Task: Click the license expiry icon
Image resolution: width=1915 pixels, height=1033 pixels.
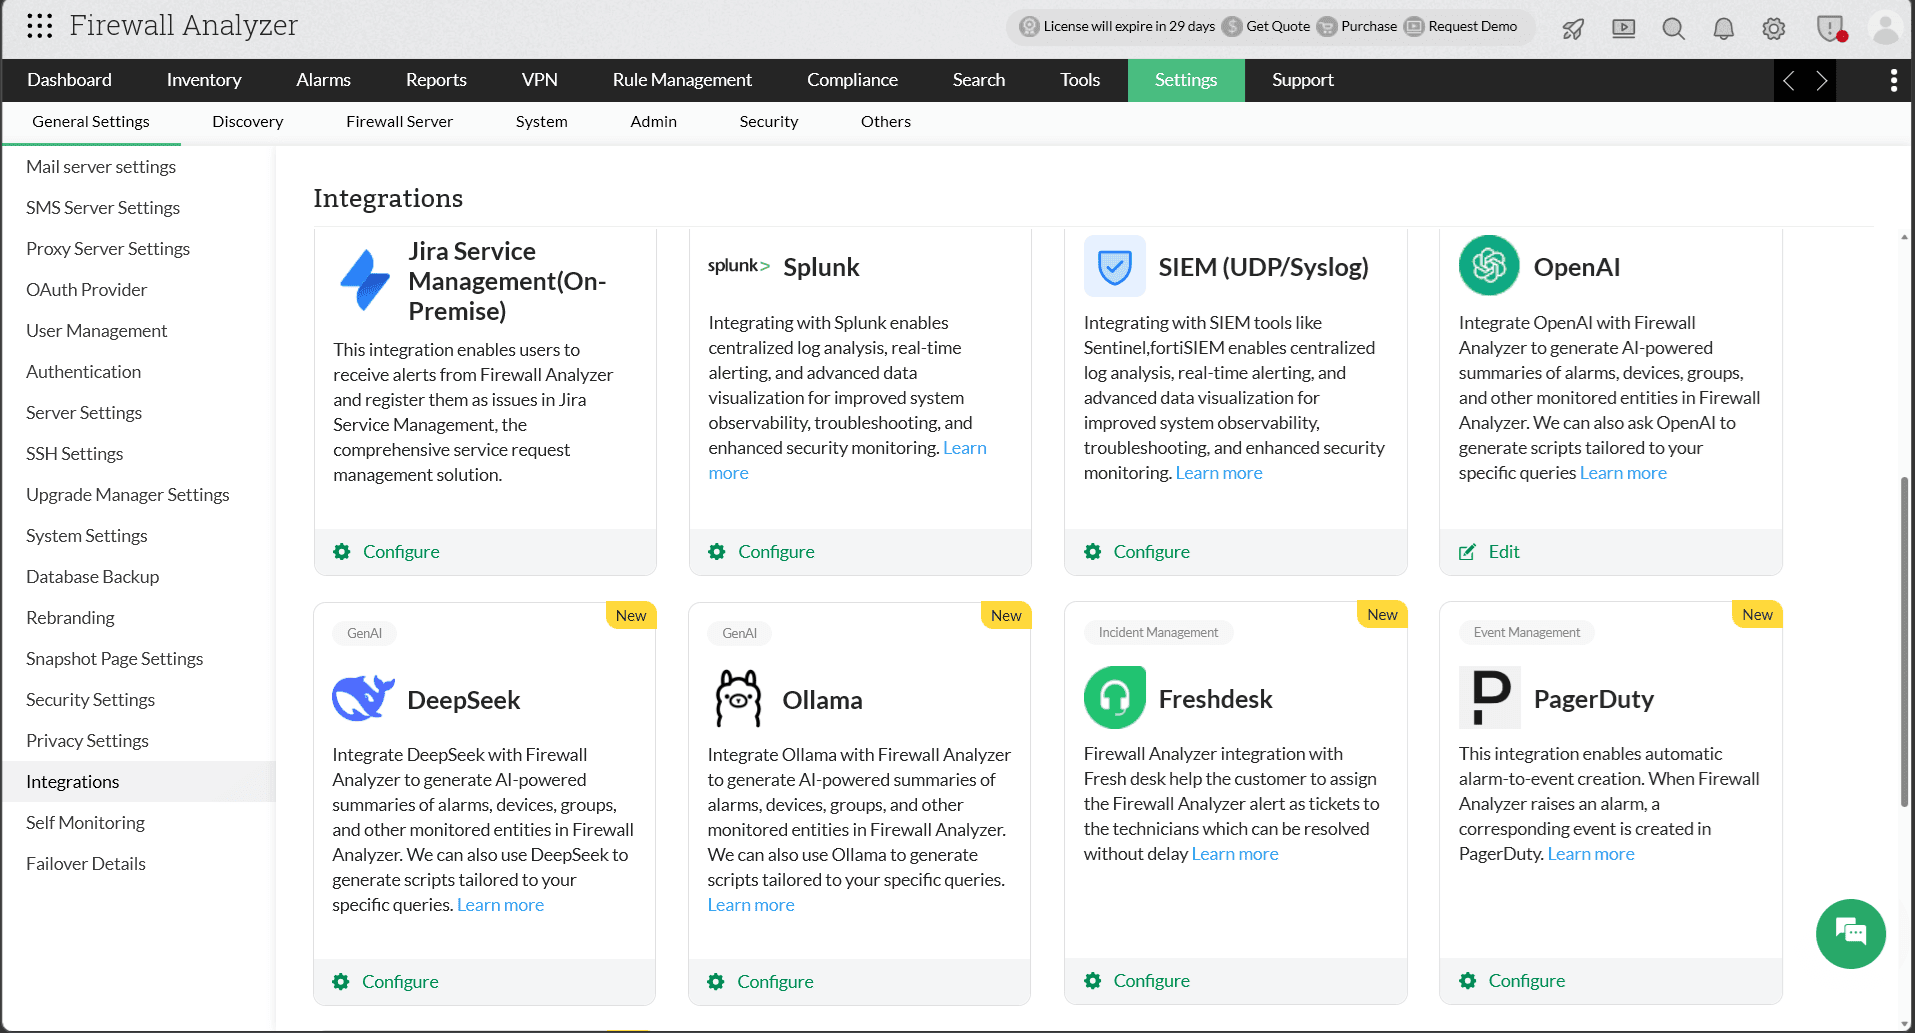Action: (x=1029, y=27)
